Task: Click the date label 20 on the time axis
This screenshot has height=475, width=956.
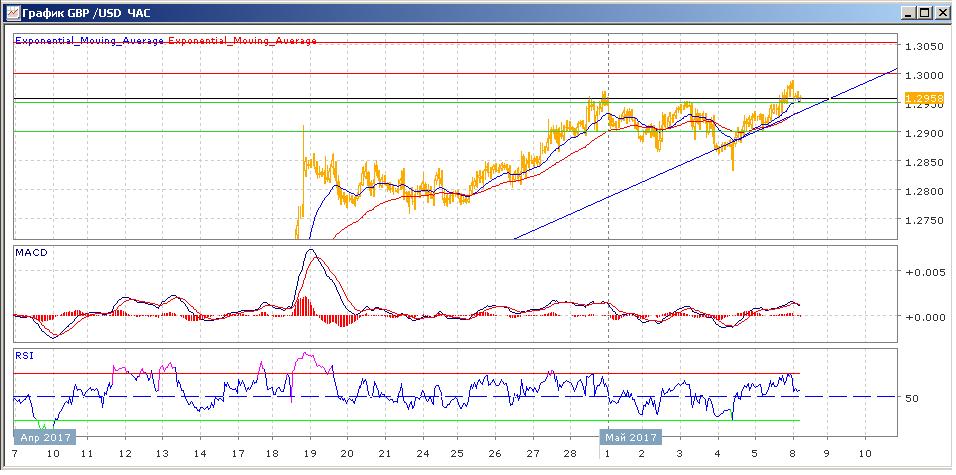Action: coord(347,454)
